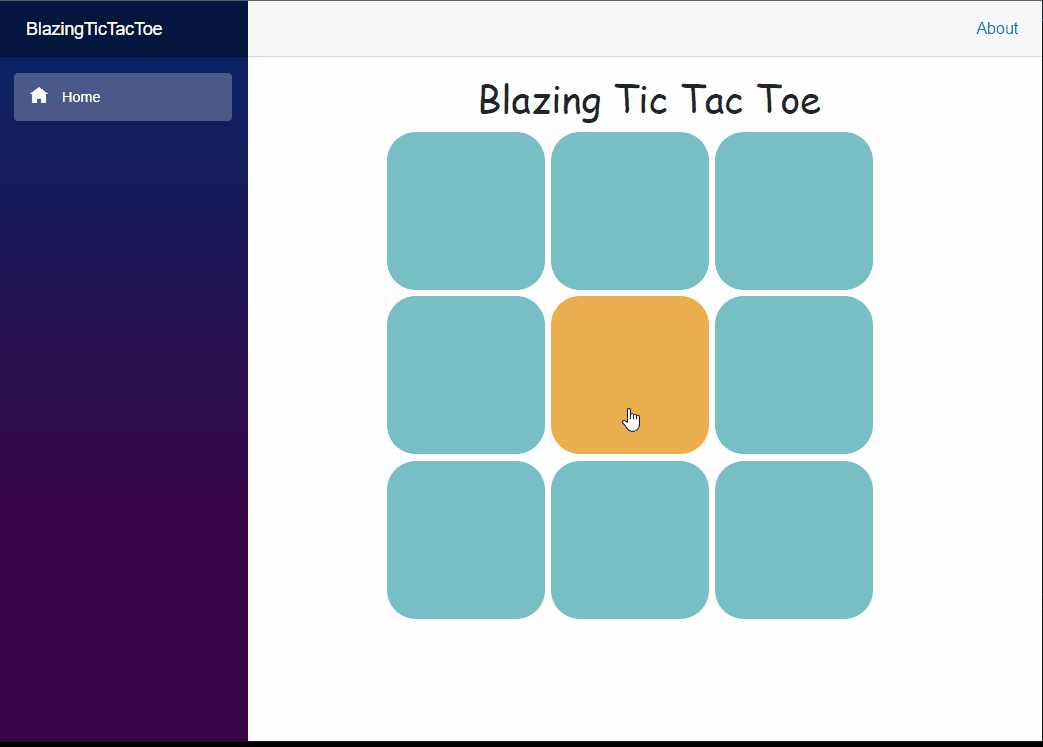Select the bottom-right tic tac toe square
Image resolution: width=1043 pixels, height=747 pixels.
(793, 540)
